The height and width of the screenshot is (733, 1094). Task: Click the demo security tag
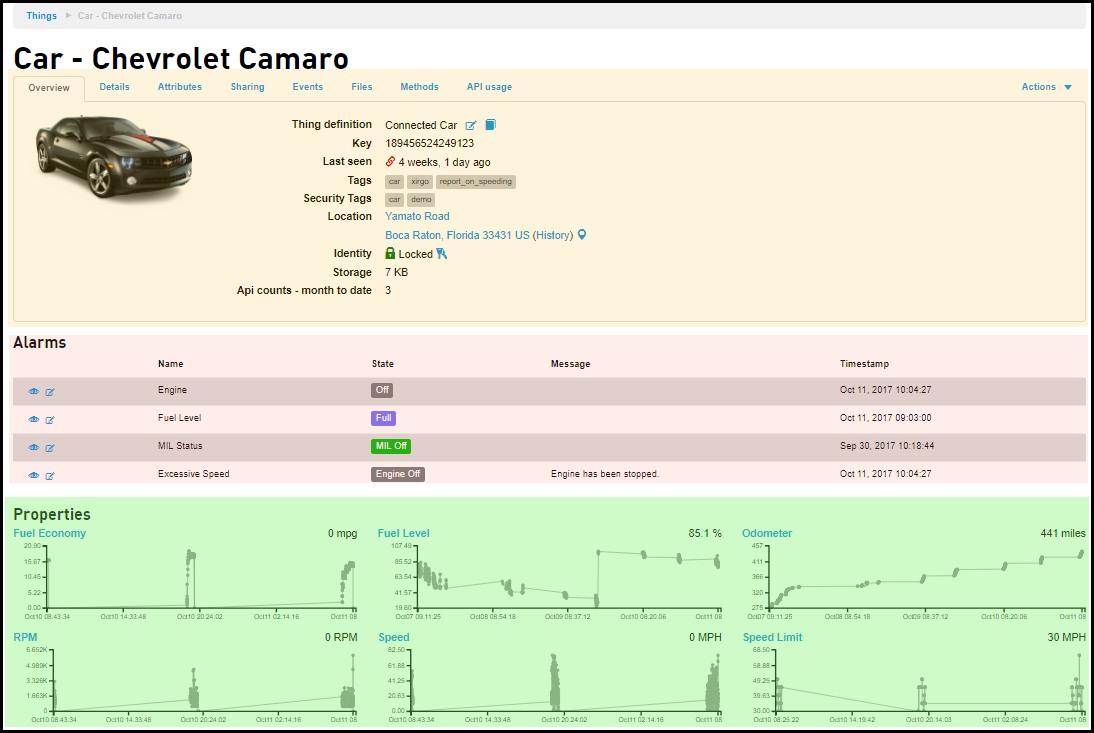coord(421,199)
